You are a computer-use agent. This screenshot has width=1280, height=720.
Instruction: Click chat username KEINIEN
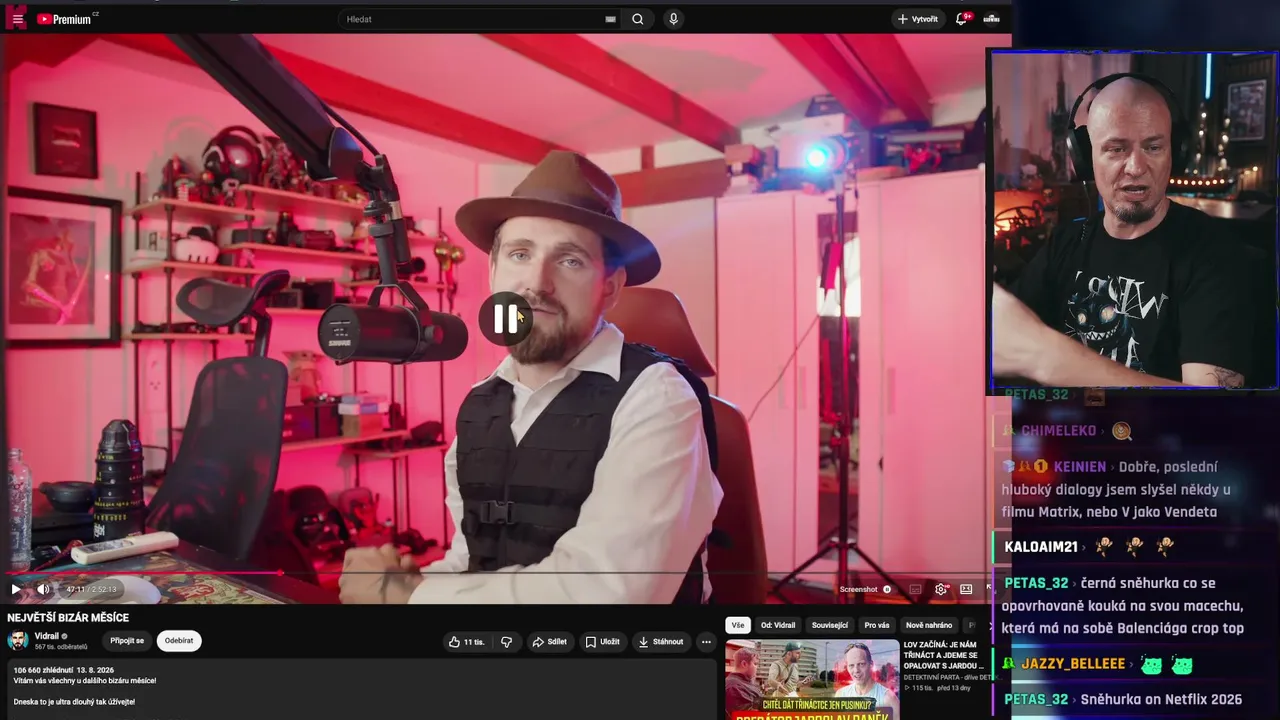(x=1080, y=467)
